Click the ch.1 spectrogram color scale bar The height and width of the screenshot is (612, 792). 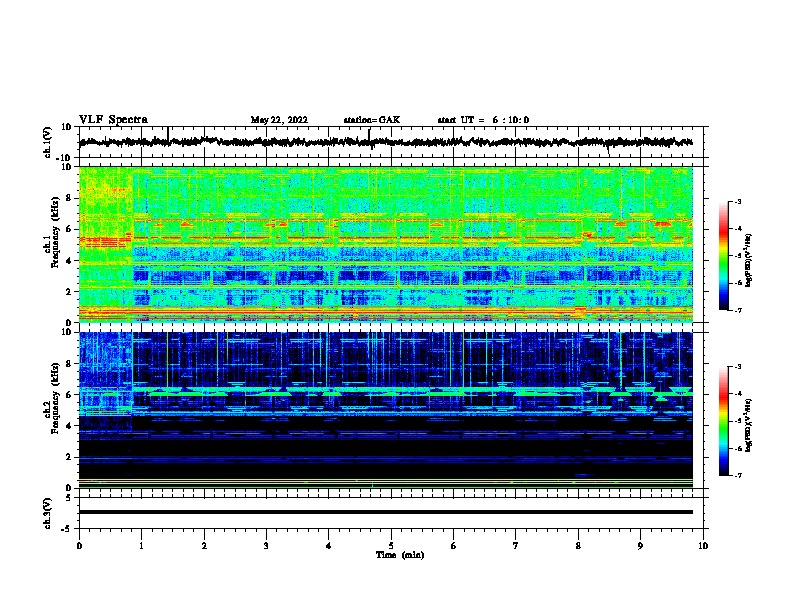[723, 256]
